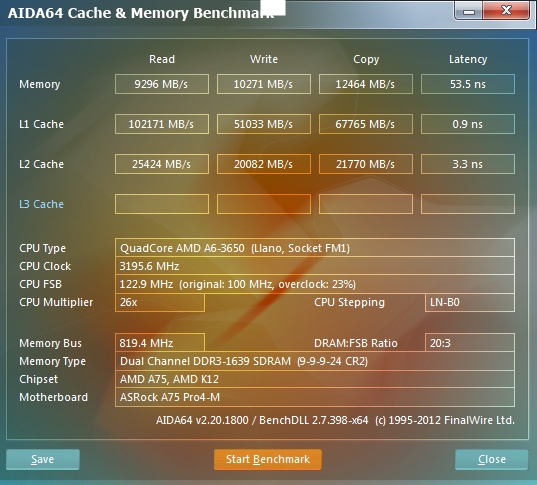Viewport: 537px width, 485px height.
Task: Click the empty L3 Cache latency field
Action: coord(468,204)
